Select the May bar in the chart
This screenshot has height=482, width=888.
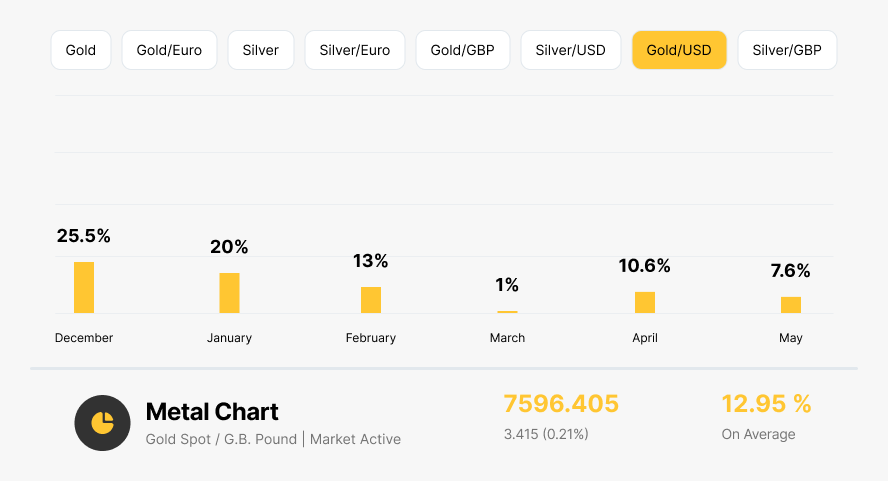[x=791, y=305]
